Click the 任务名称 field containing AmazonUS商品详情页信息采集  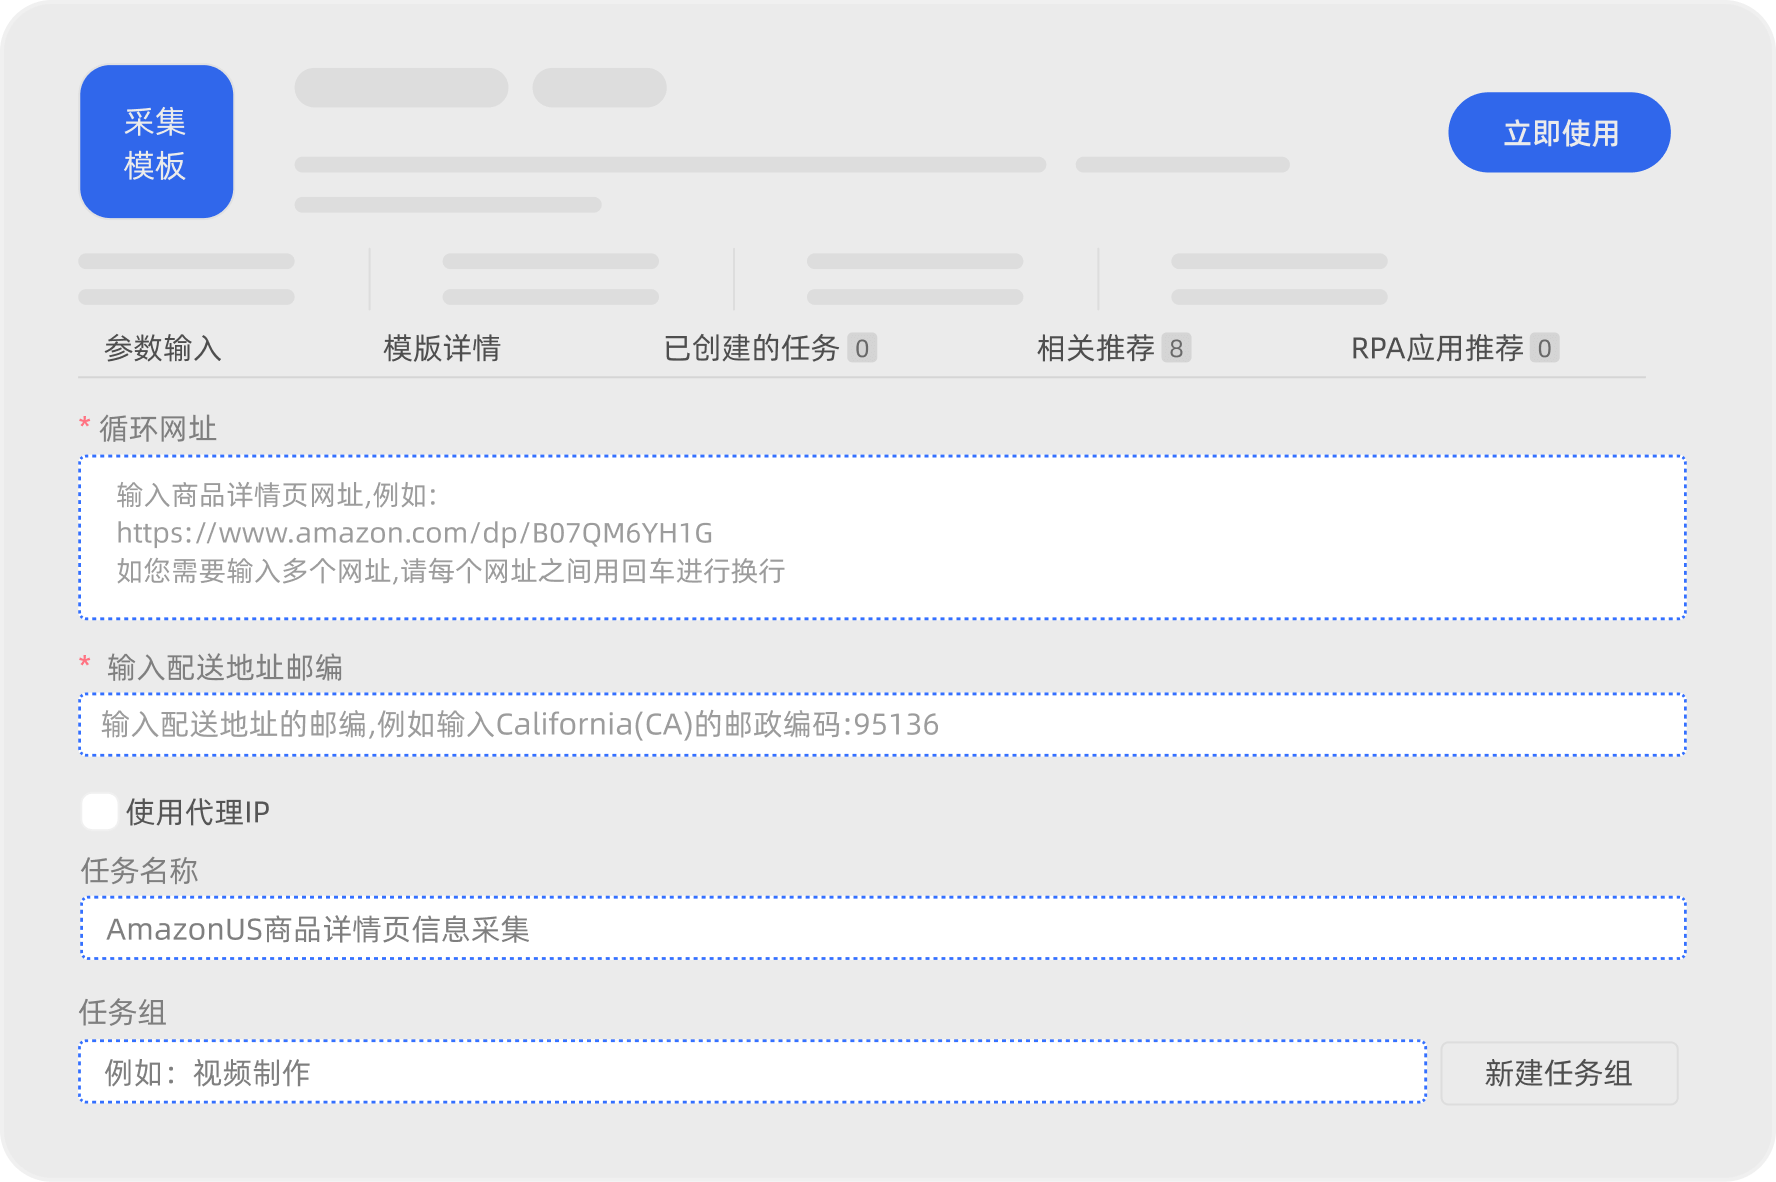coord(882,928)
